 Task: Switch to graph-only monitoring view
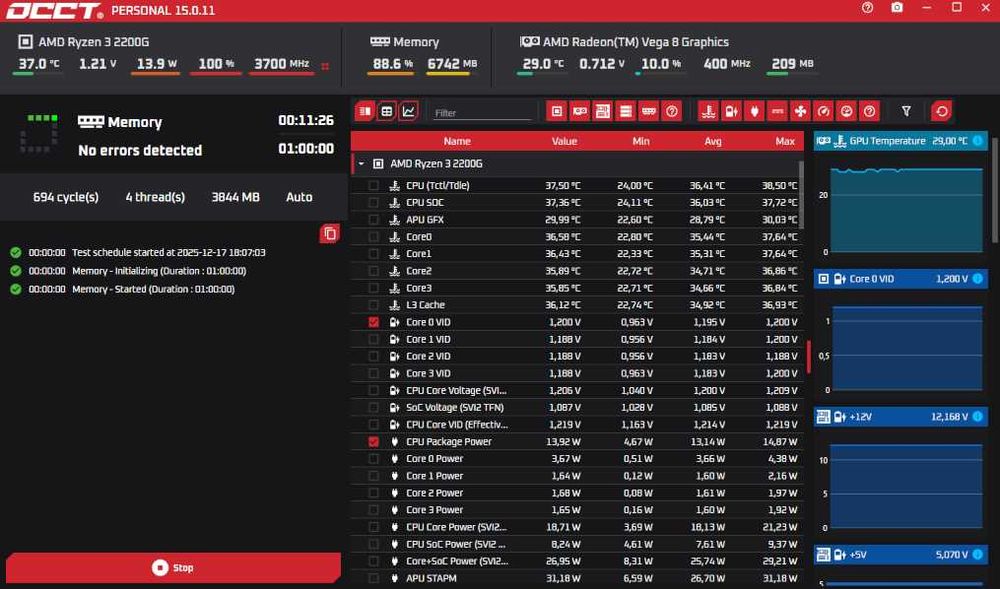click(408, 111)
